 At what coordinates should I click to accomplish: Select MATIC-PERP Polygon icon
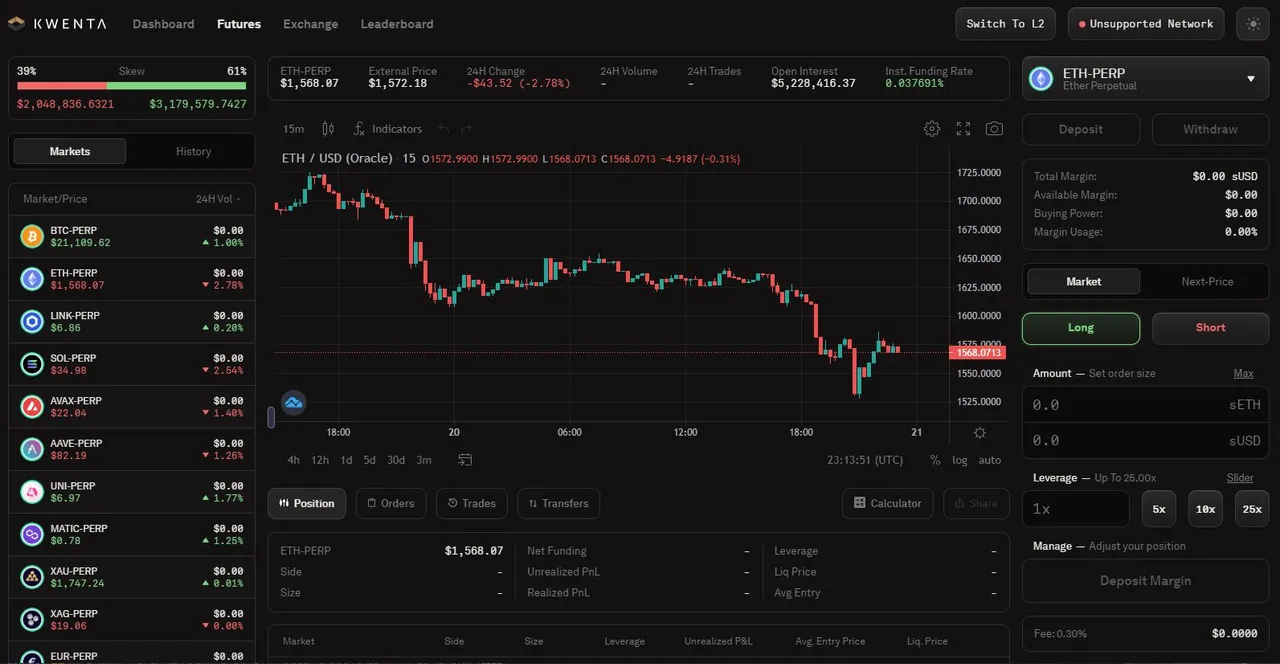(32, 534)
